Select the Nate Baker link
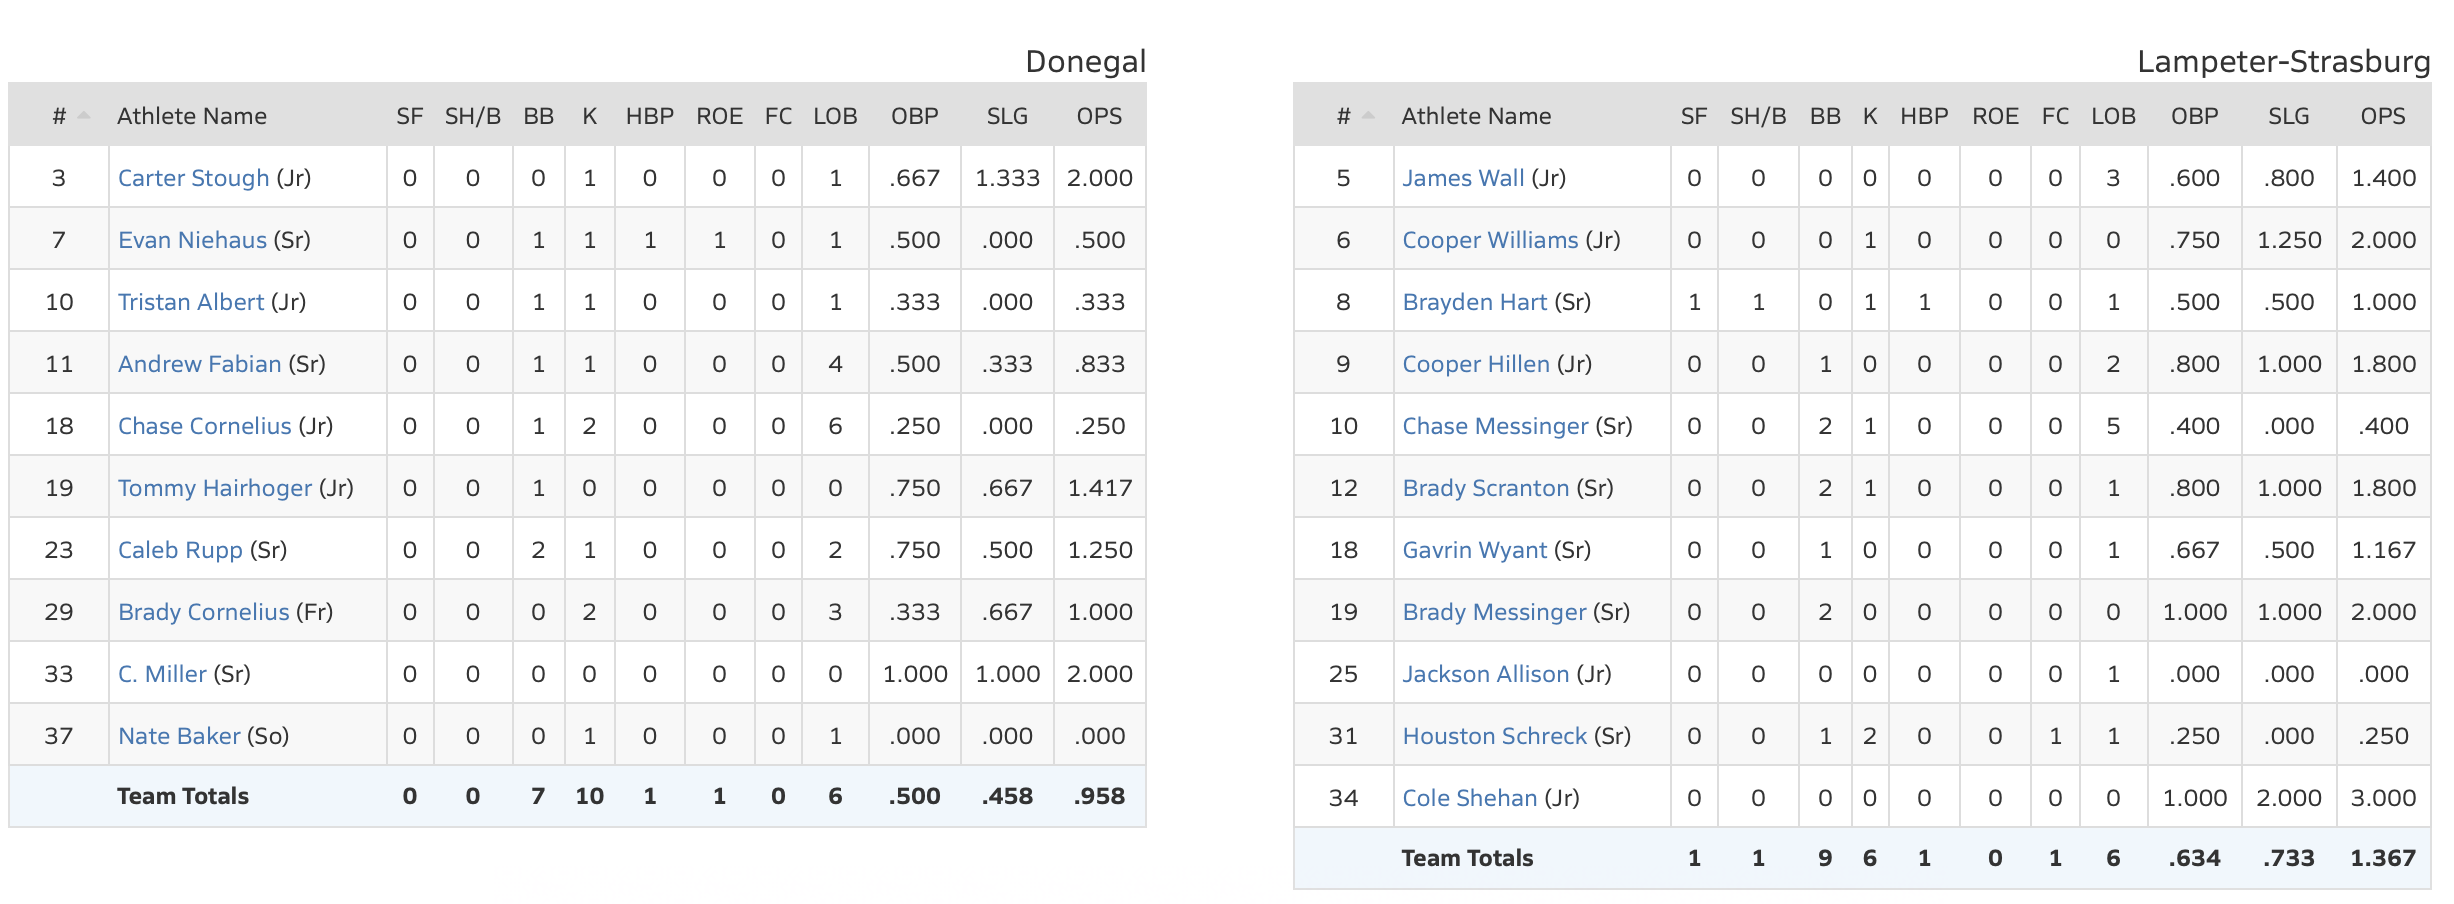This screenshot has height=904, width=2454. coord(179,736)
